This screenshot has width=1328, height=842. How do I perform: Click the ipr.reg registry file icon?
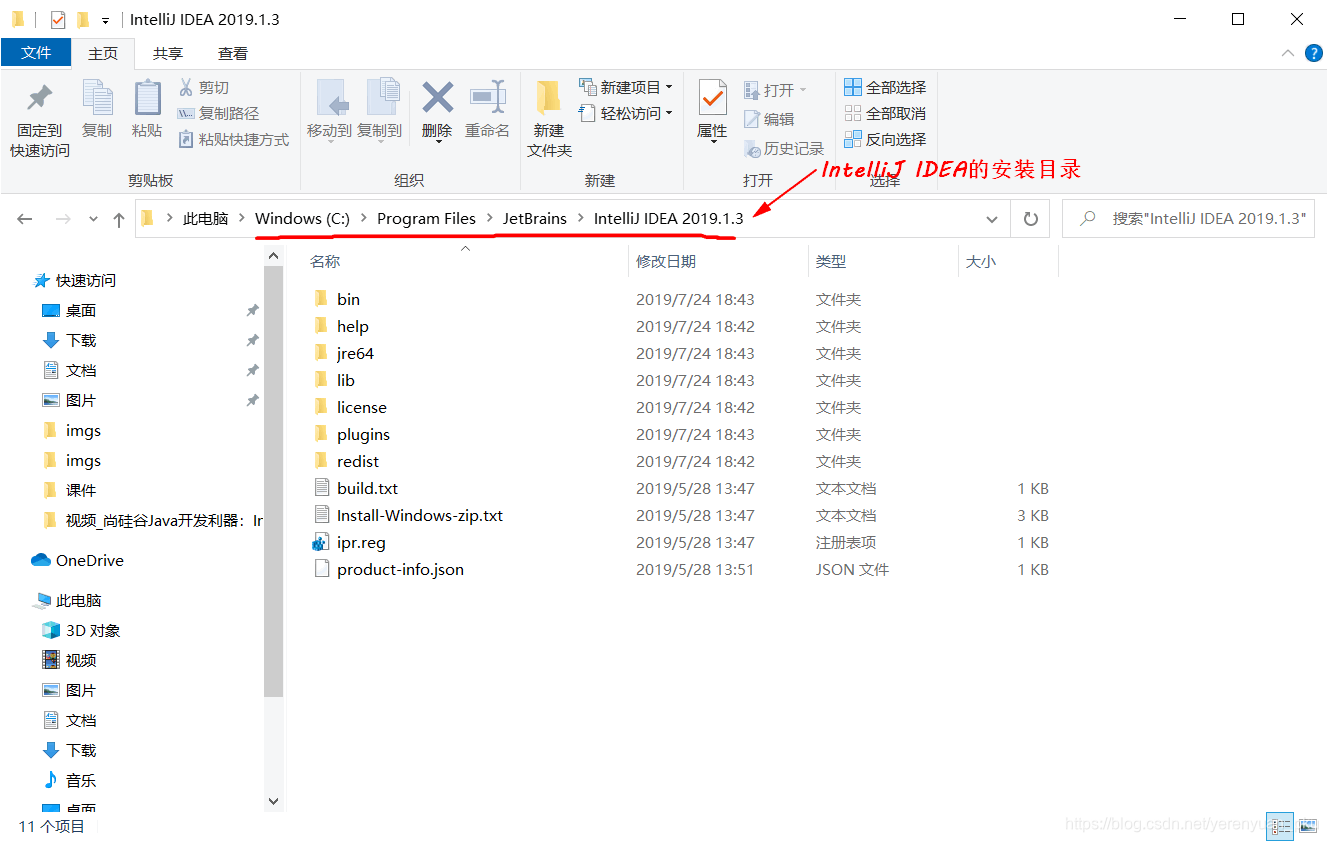point(321,542)
